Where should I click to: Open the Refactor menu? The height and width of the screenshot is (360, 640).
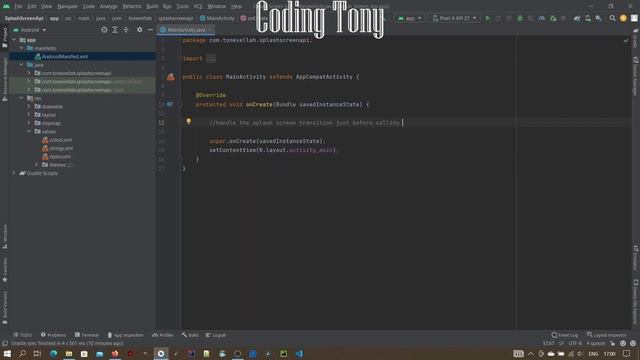coord(132,7)
